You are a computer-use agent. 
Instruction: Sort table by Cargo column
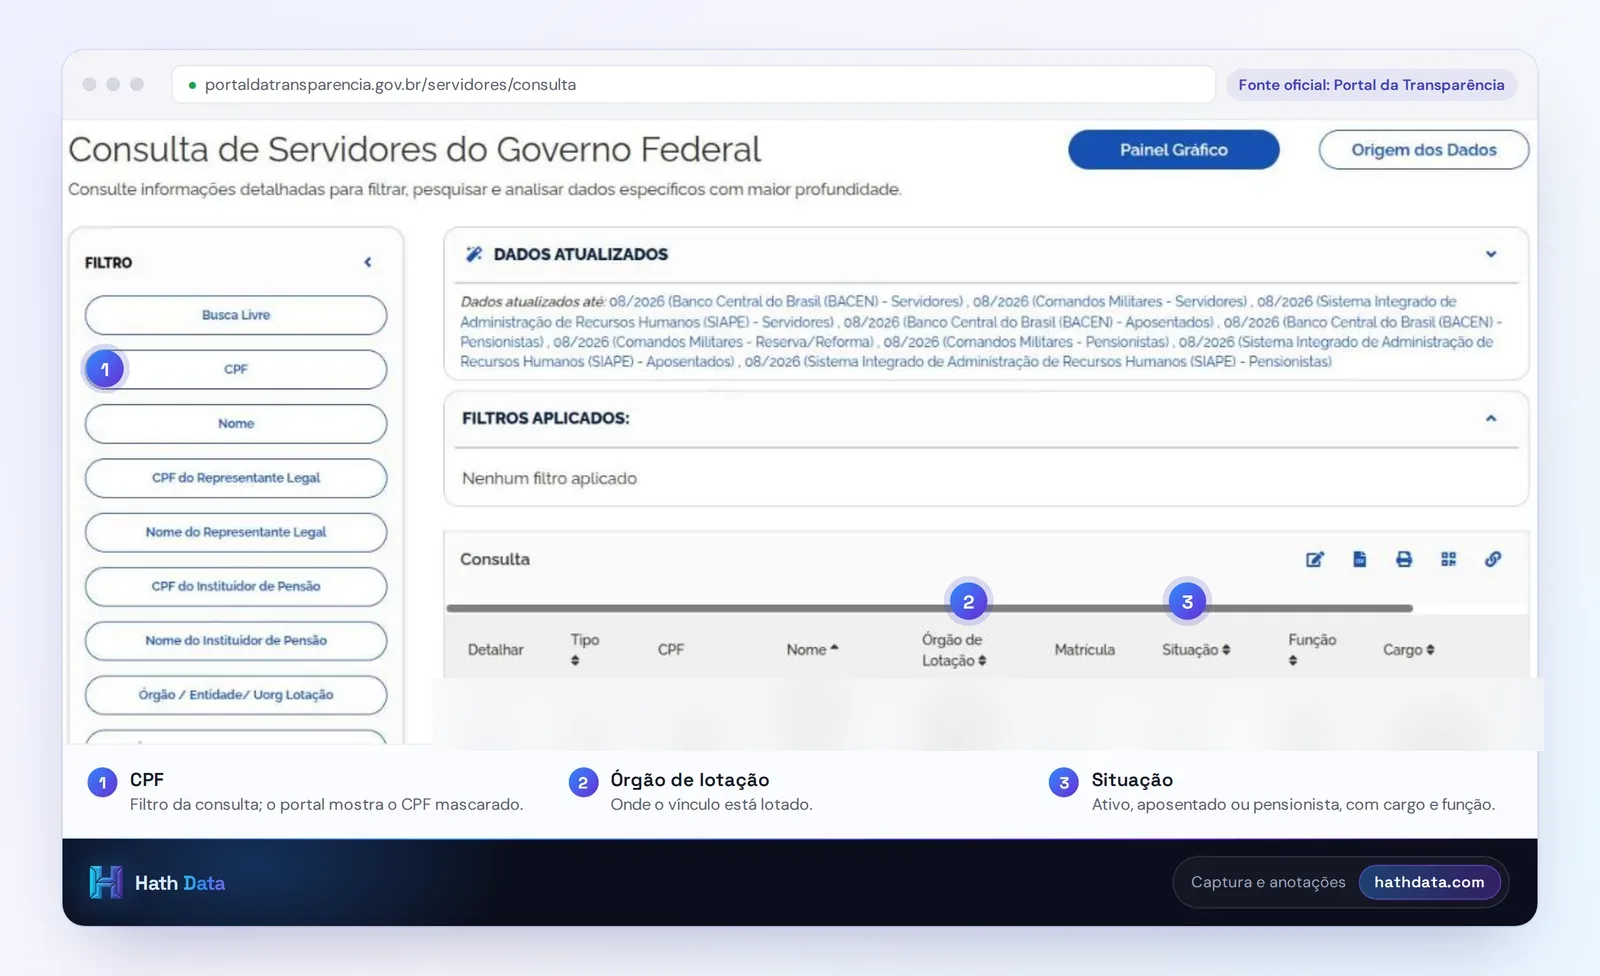(x=1430, y=650)
